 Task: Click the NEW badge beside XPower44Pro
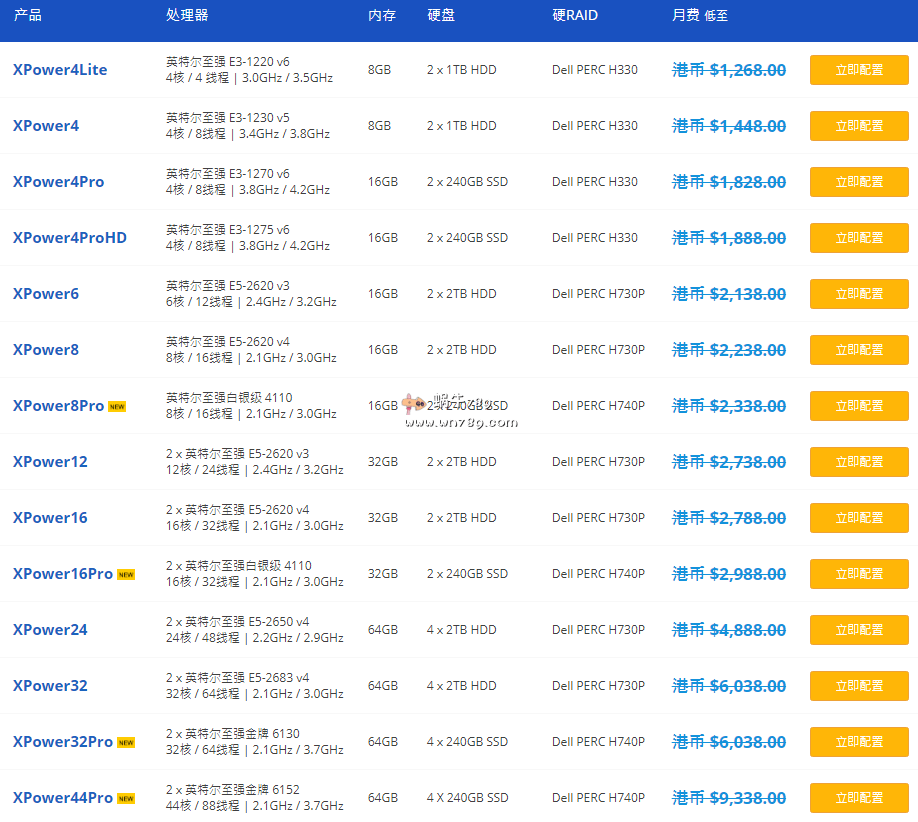pos(126,798)
